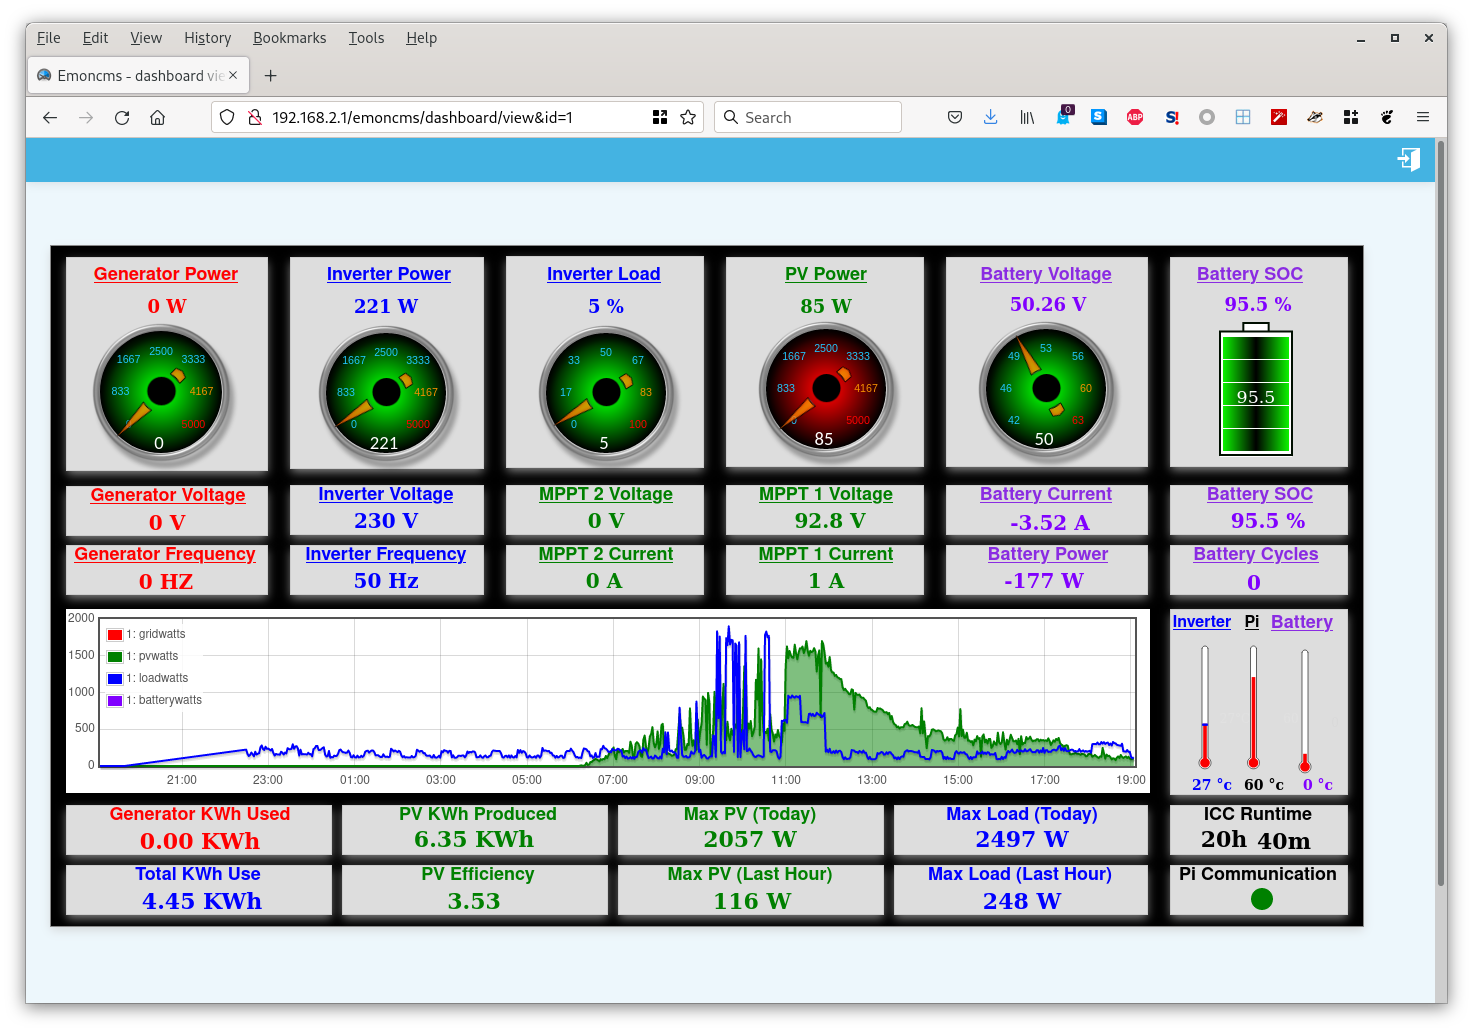This screenshot has height=1032, width=1473.
Task: Open the Battery Voltage link
Action: coord(1045,274)
